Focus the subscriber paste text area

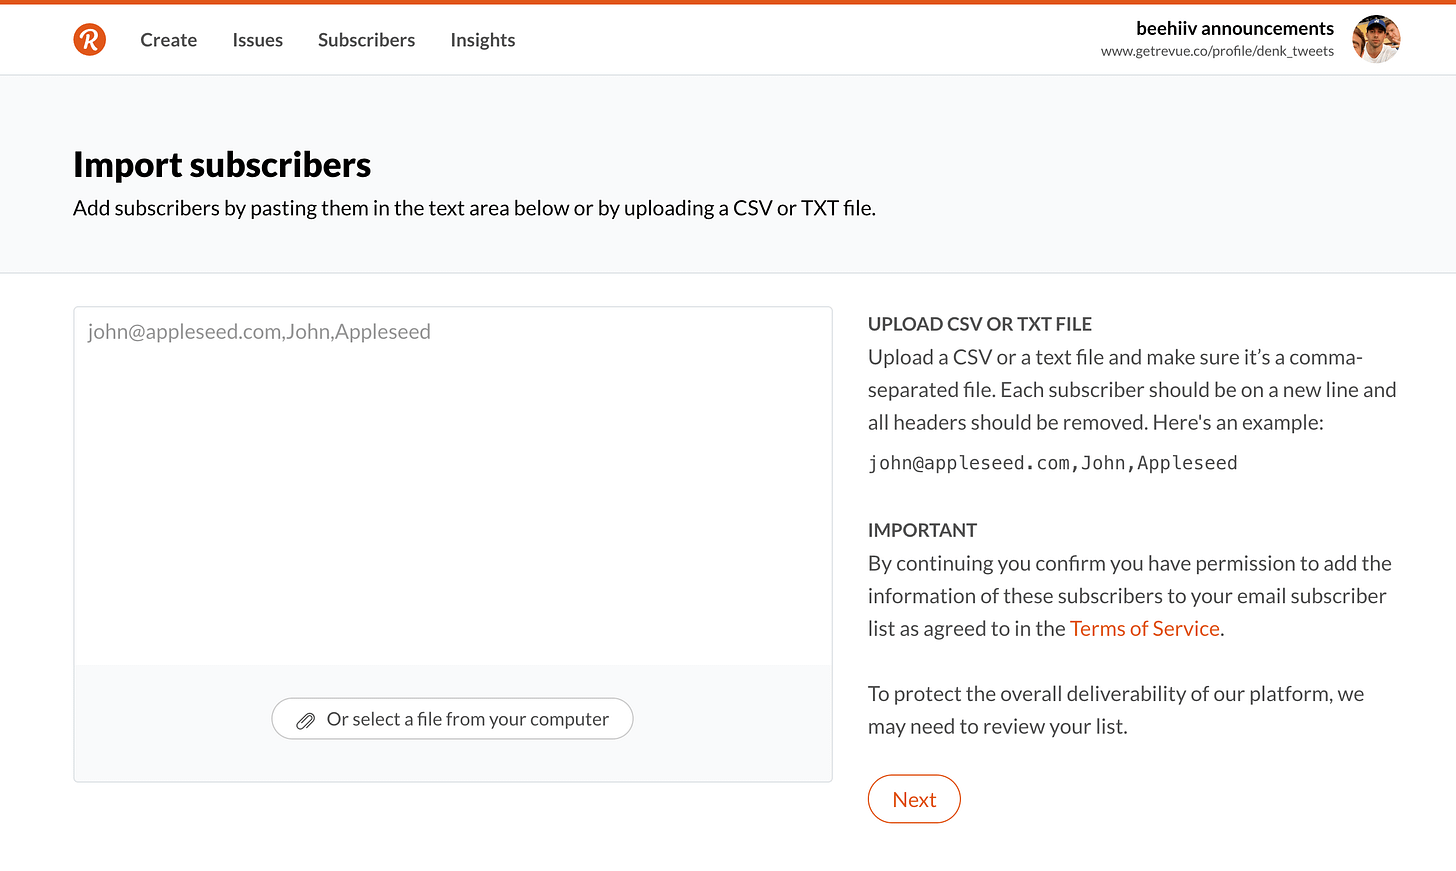[453, 486]
